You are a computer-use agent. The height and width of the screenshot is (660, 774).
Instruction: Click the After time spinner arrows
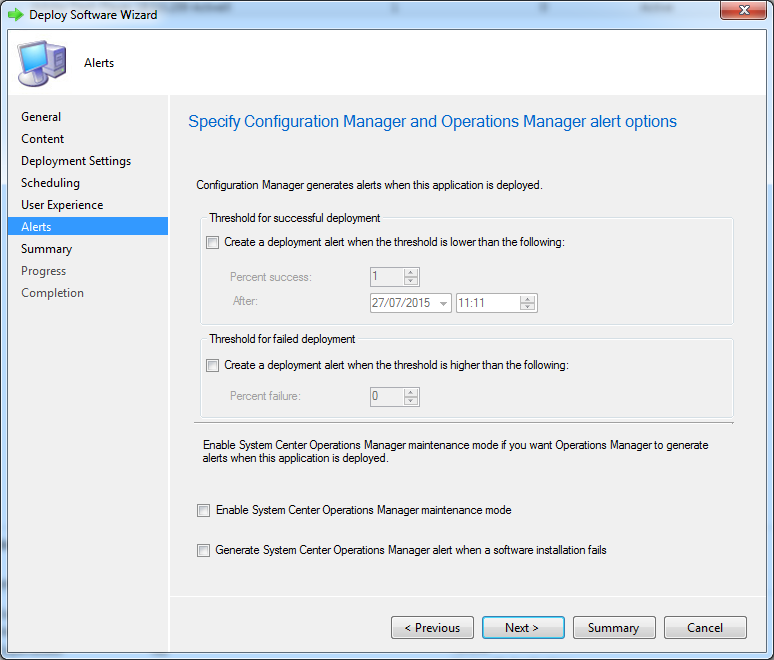(528, 303)
